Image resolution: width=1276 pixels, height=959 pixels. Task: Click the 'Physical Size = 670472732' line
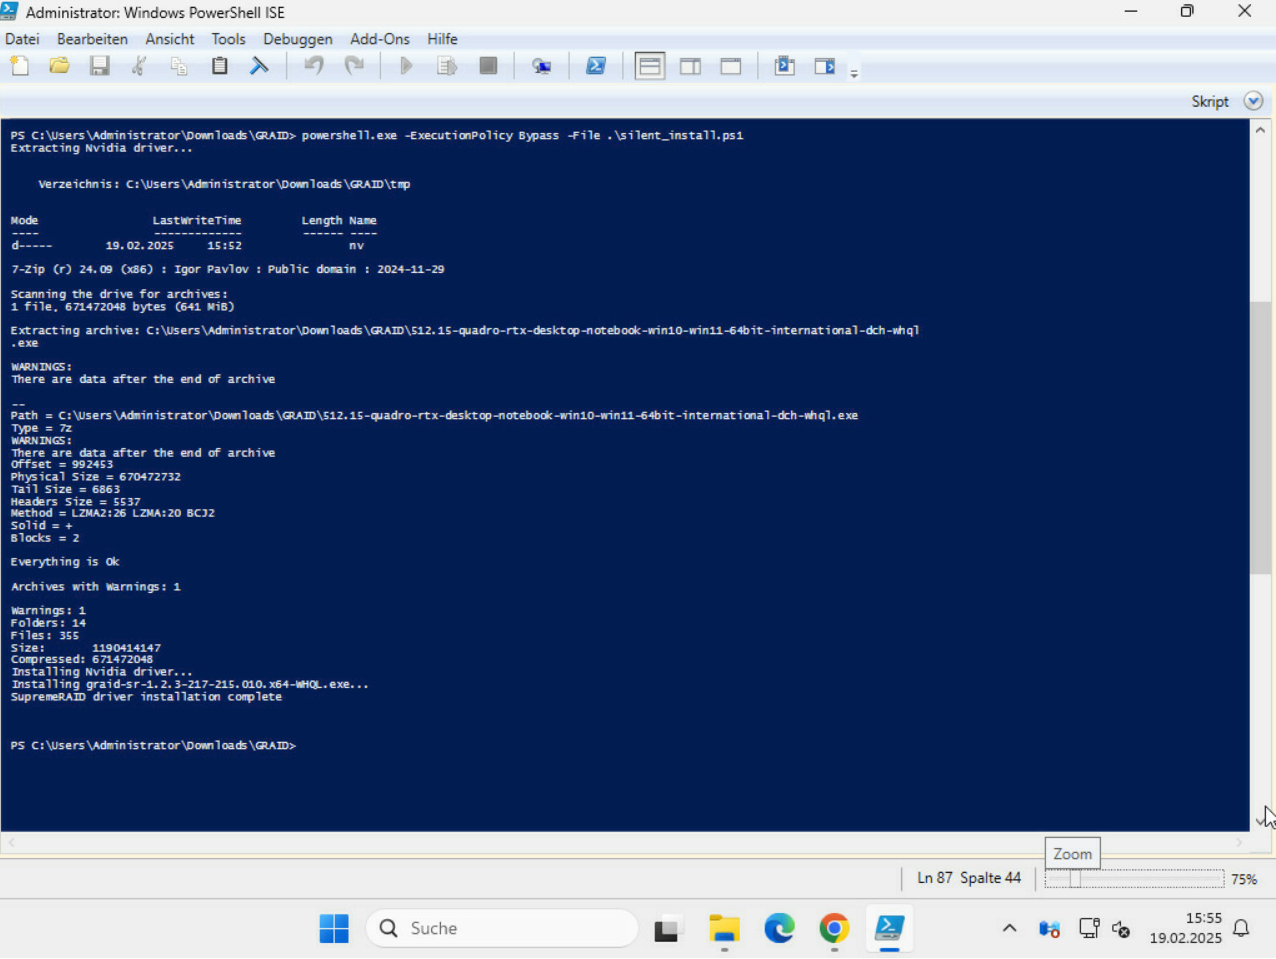tap(95, 477)
